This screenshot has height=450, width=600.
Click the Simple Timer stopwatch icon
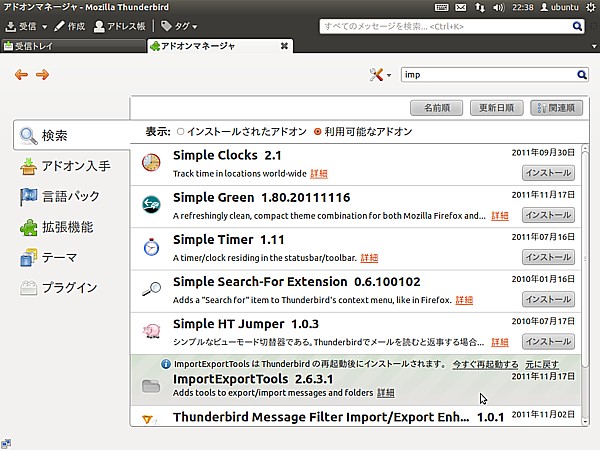pos(151,247)
